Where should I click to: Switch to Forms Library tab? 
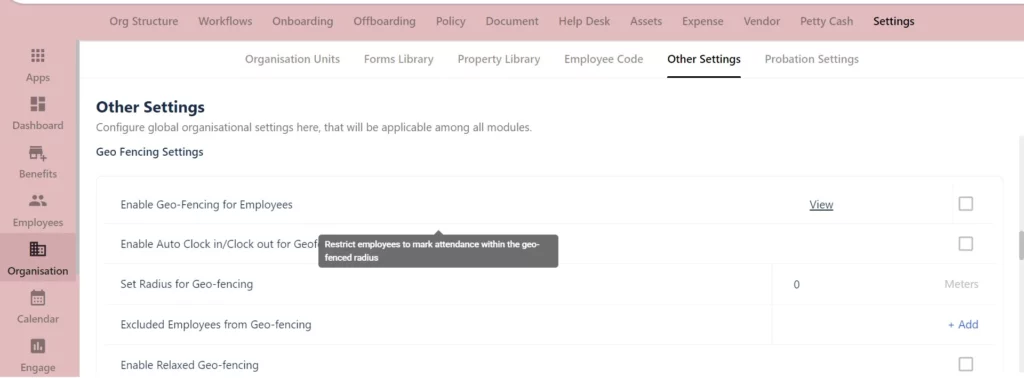(398, 59)
